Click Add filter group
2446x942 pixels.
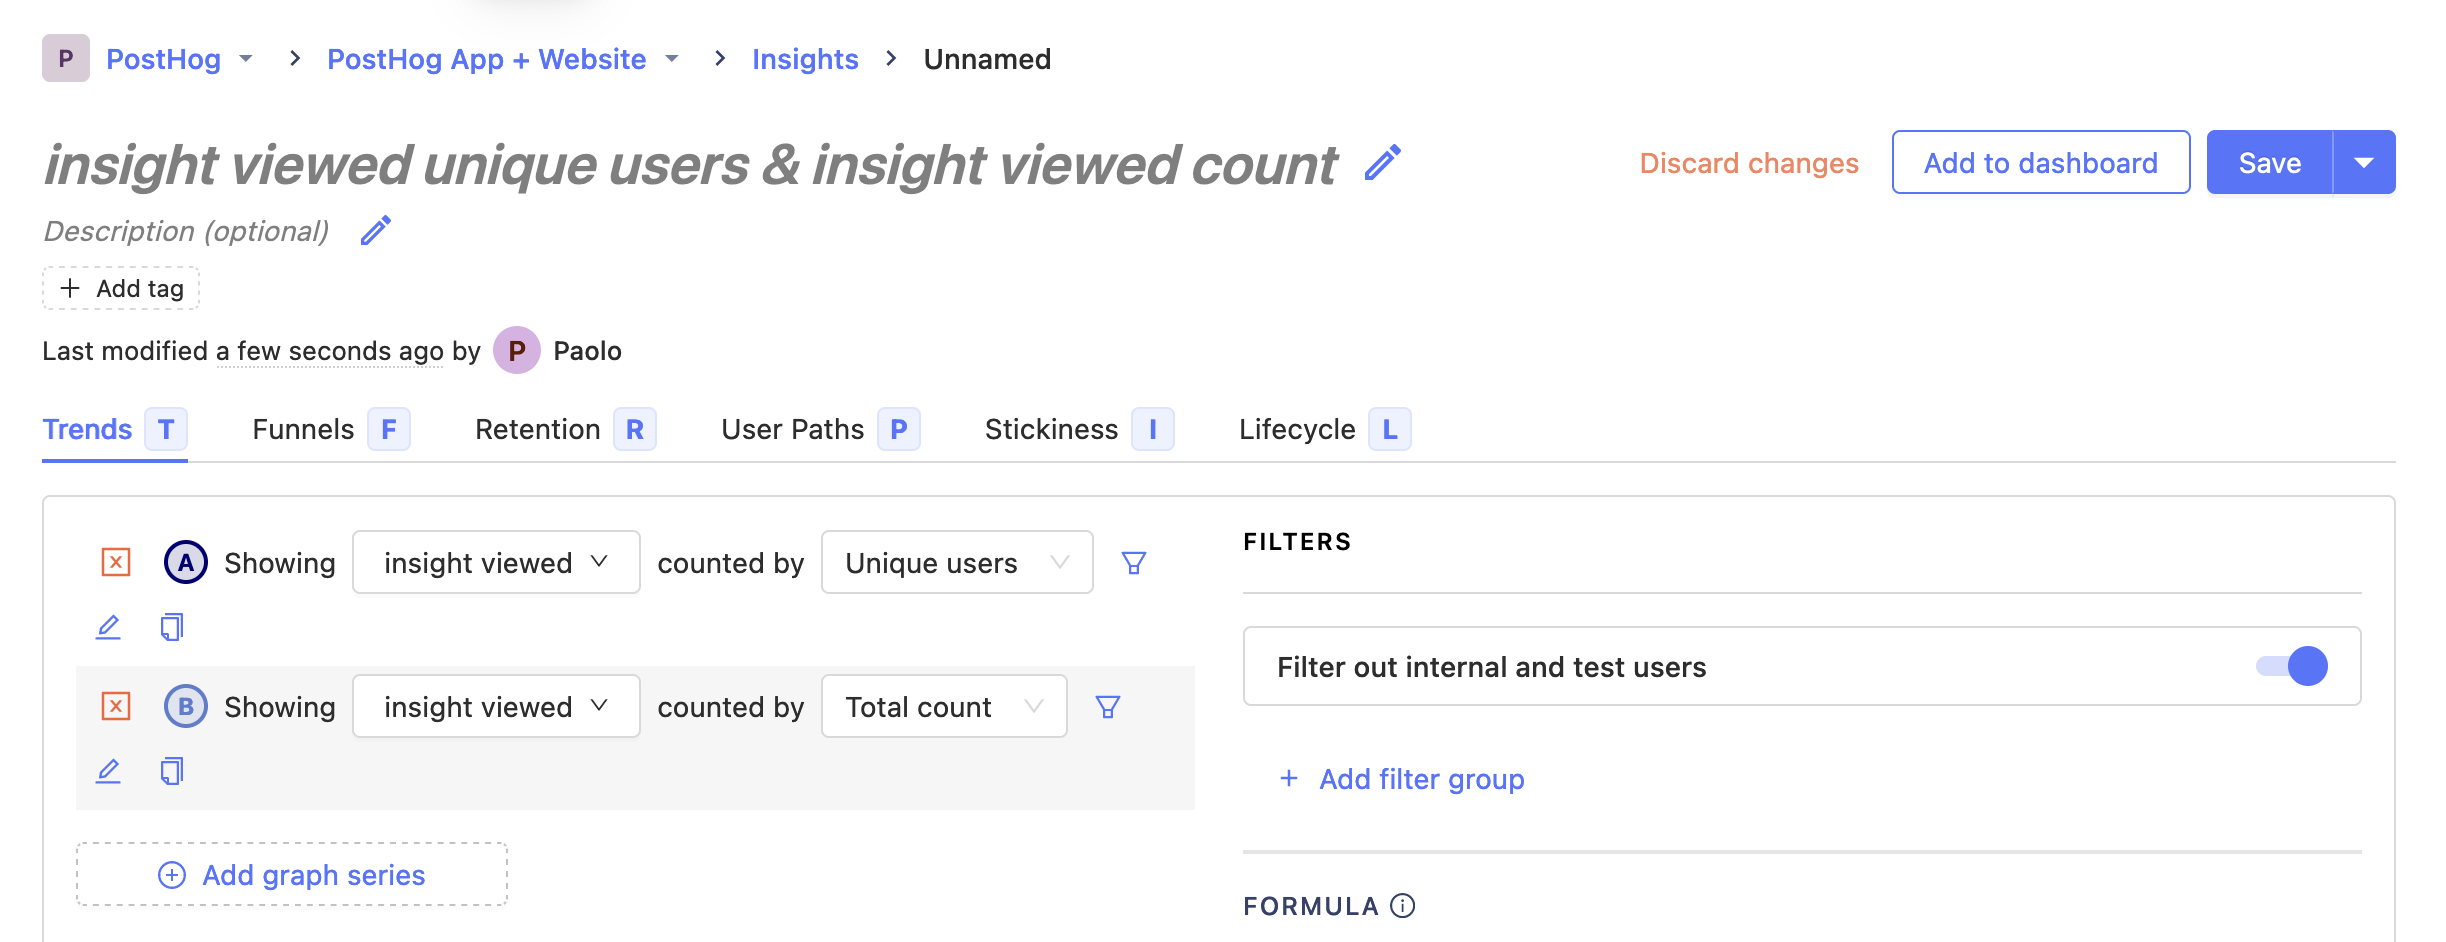point(1399,778)
